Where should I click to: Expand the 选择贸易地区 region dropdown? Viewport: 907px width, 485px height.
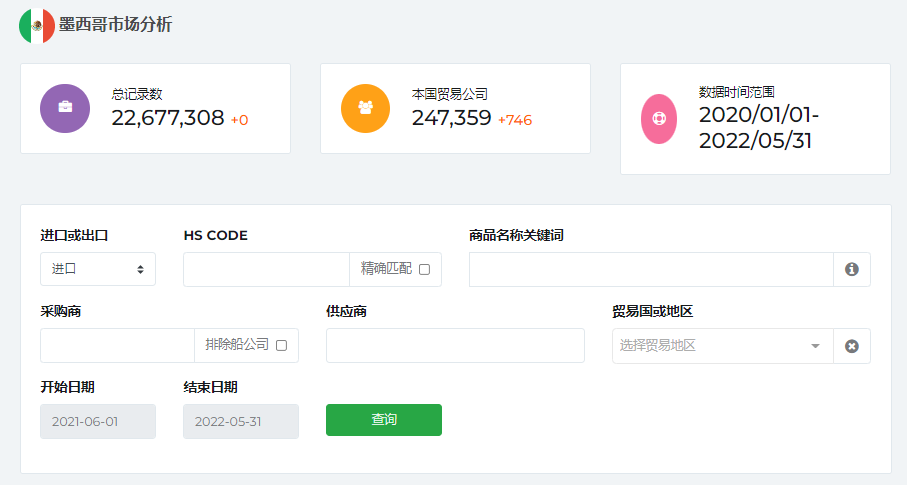pyautogui.click(x=722, y=346)
